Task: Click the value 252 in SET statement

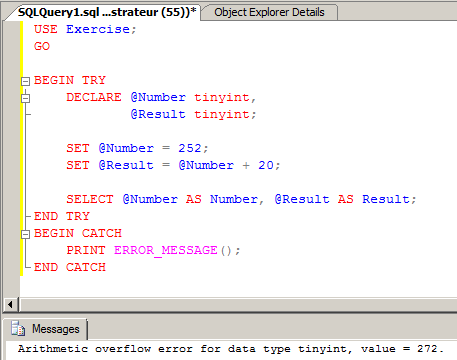Action: (x=189, y=148)
